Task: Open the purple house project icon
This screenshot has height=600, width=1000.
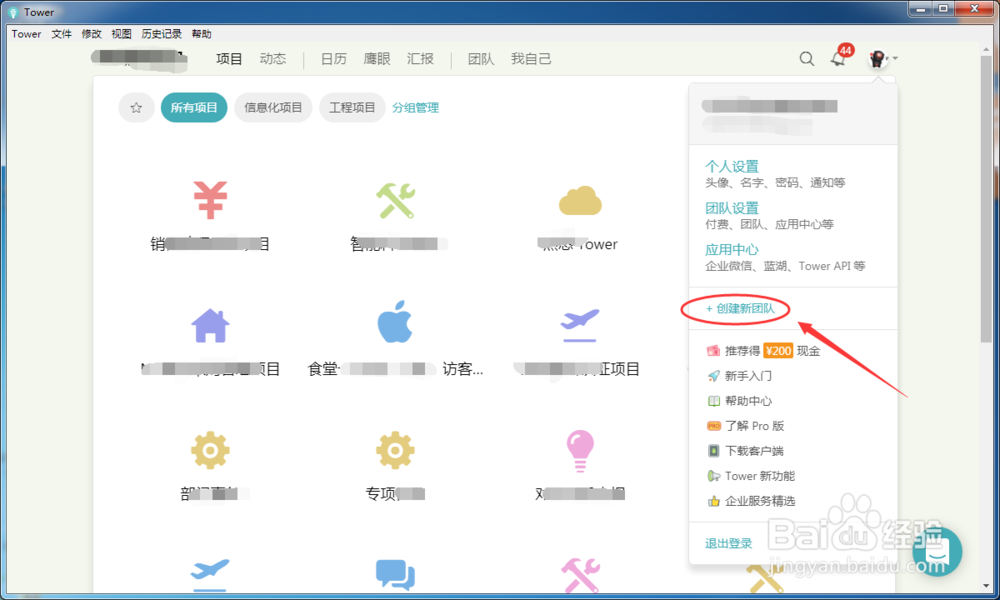Action: [x=210, y=325]
